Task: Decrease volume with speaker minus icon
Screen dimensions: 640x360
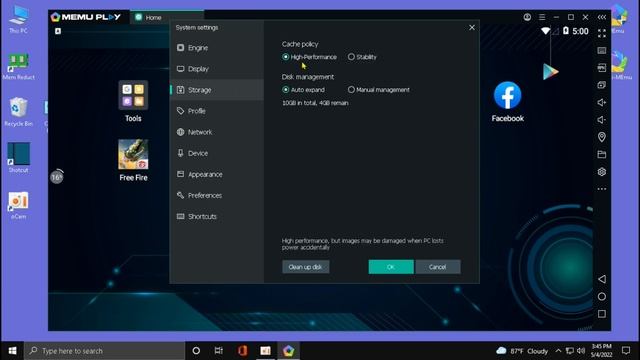Action: (602, 120)
